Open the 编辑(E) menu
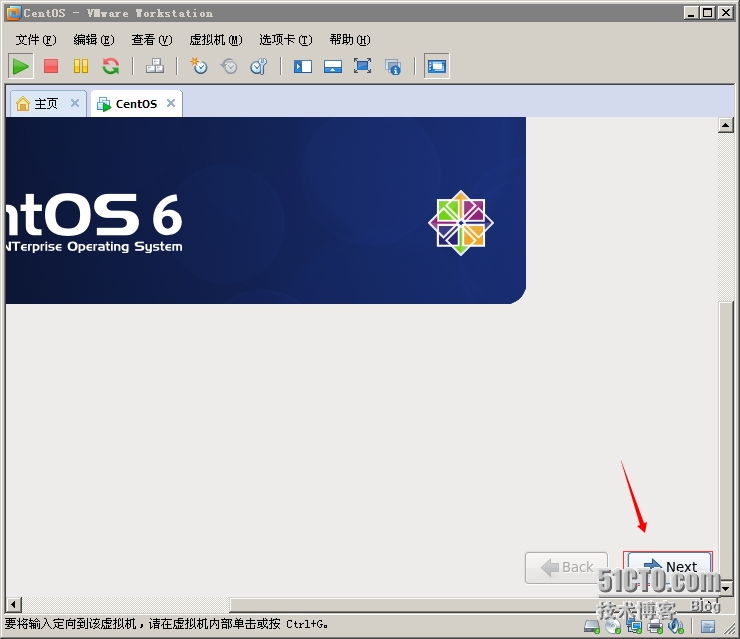740x639 pixels. click(x=94, y=40)
